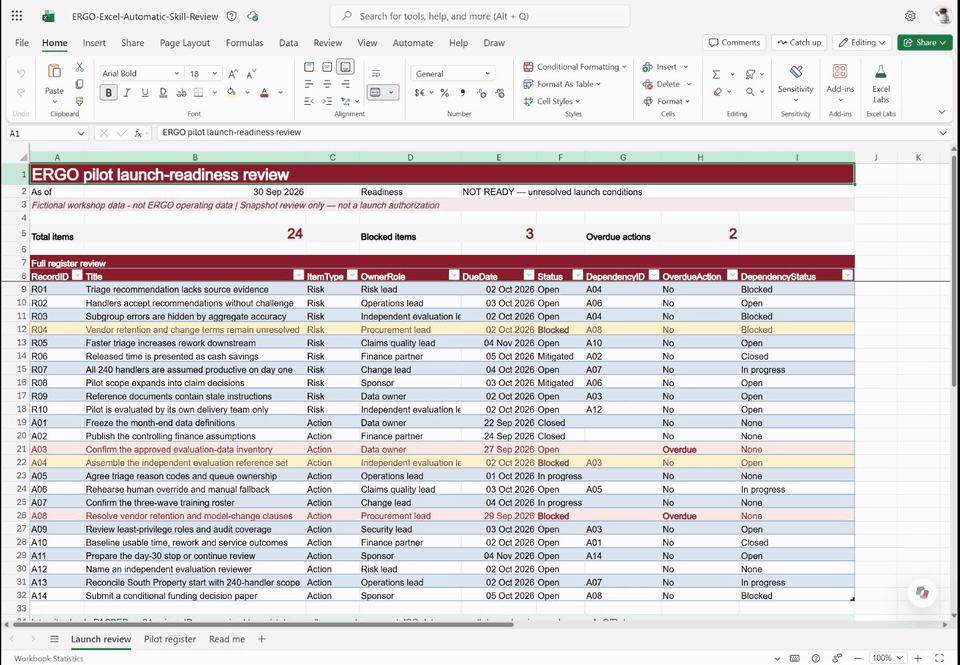
Task: Open the settings gear icon
Action: pos(910,17)
